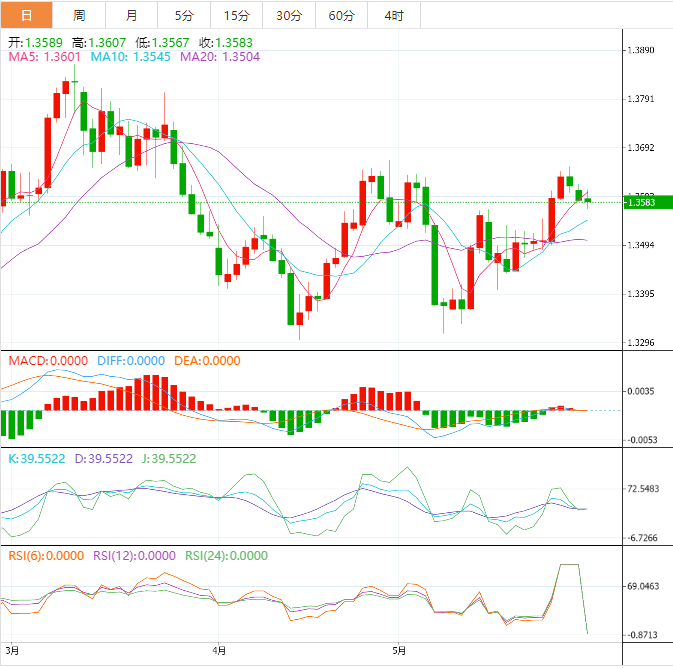Click the -0.8713 RSI axis label
The width and height of the screenshot is (673, 669).
tap(642, 636)
